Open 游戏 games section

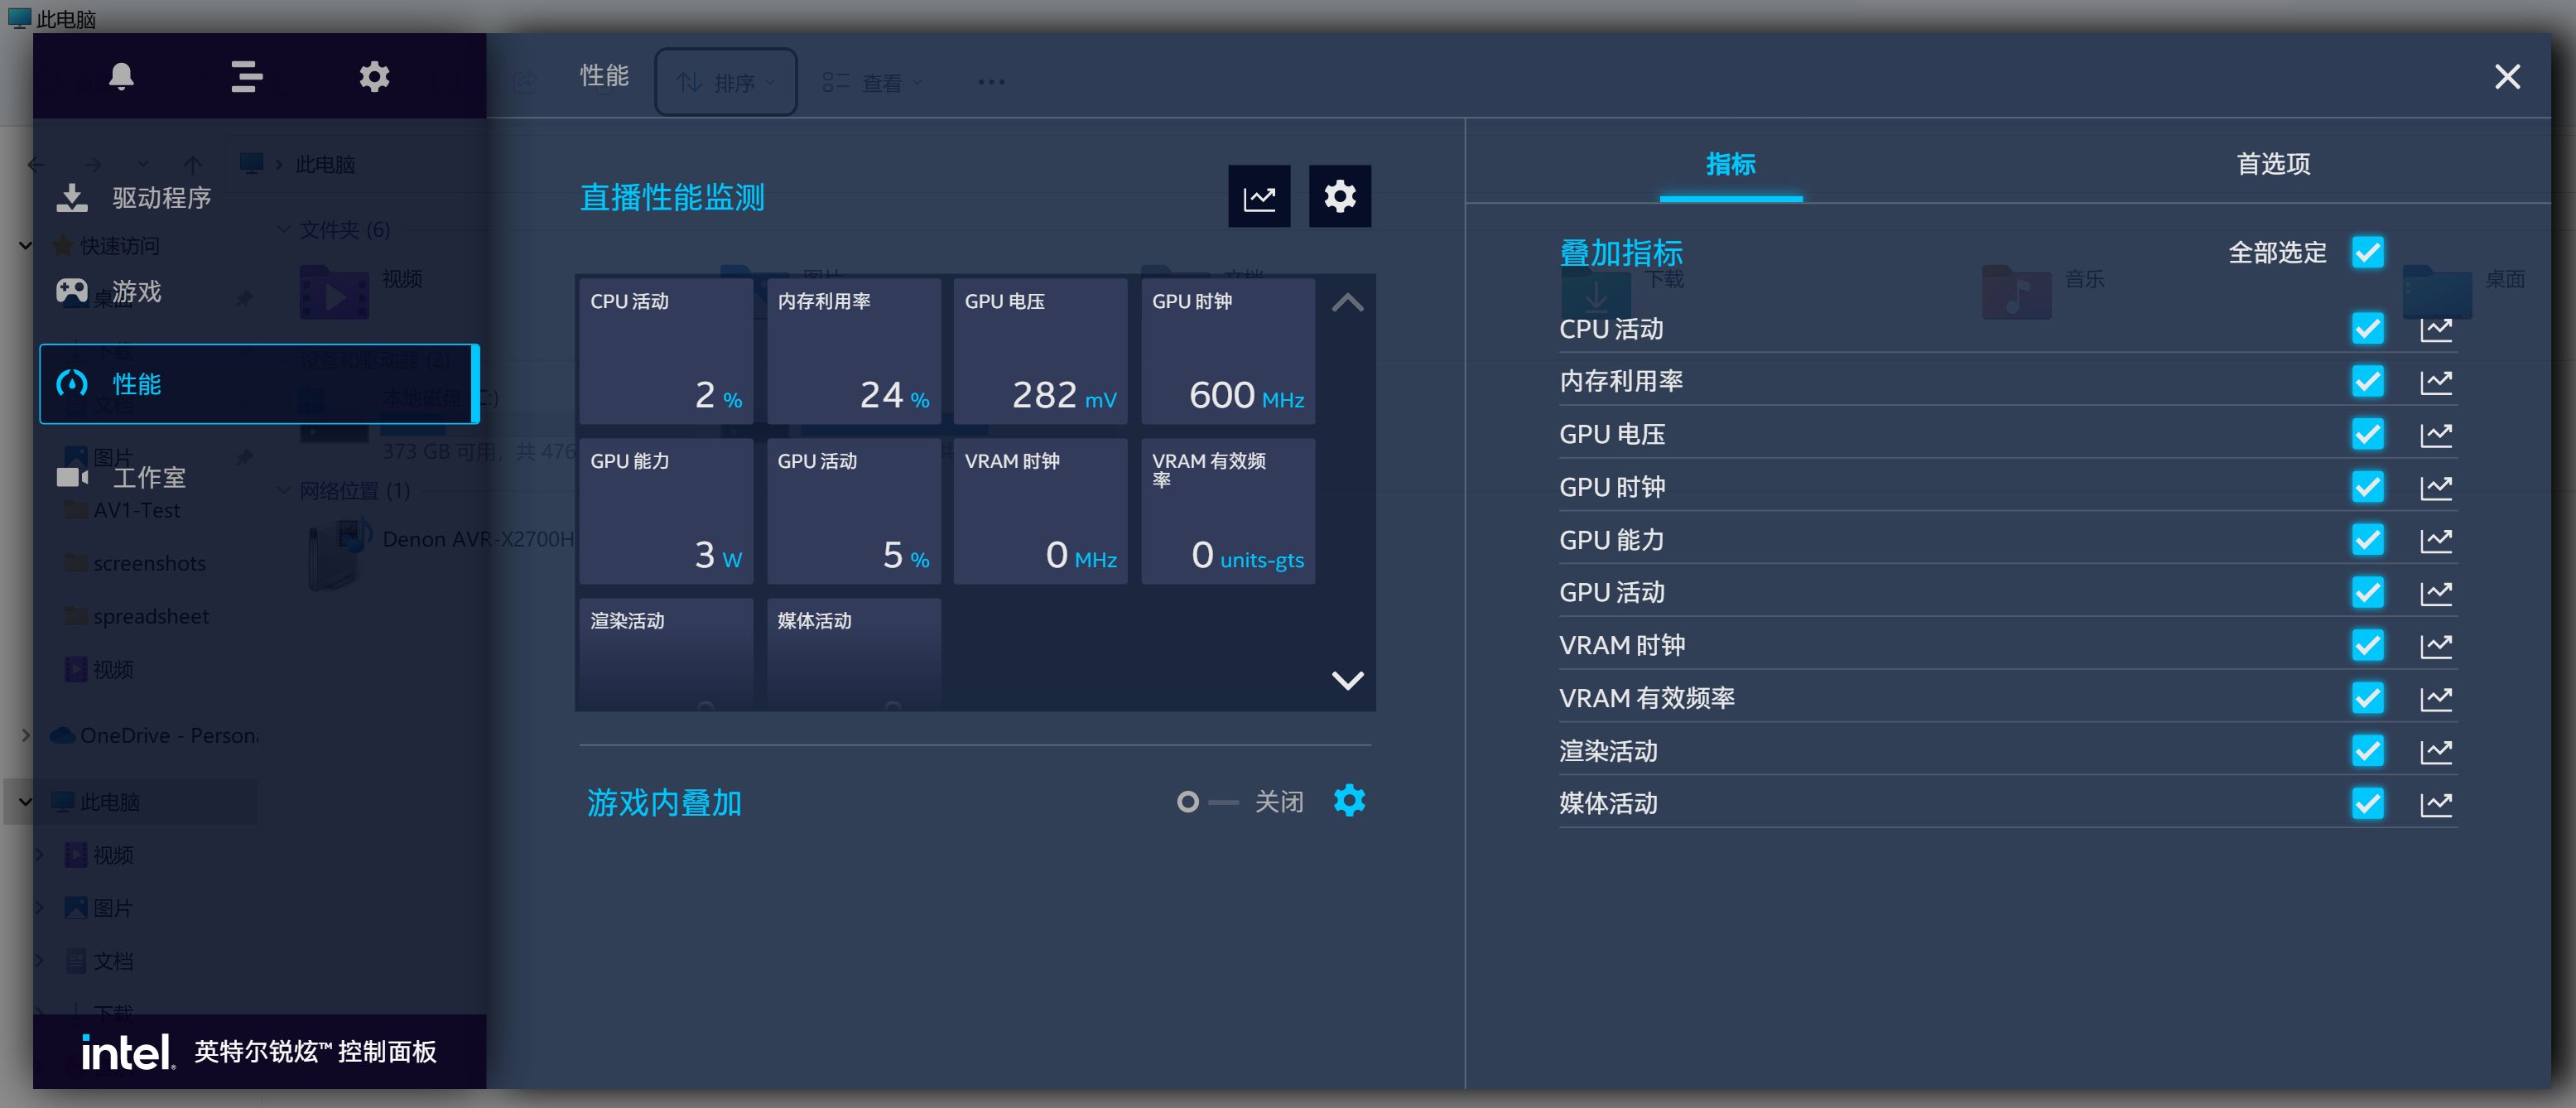click(110, 291)
